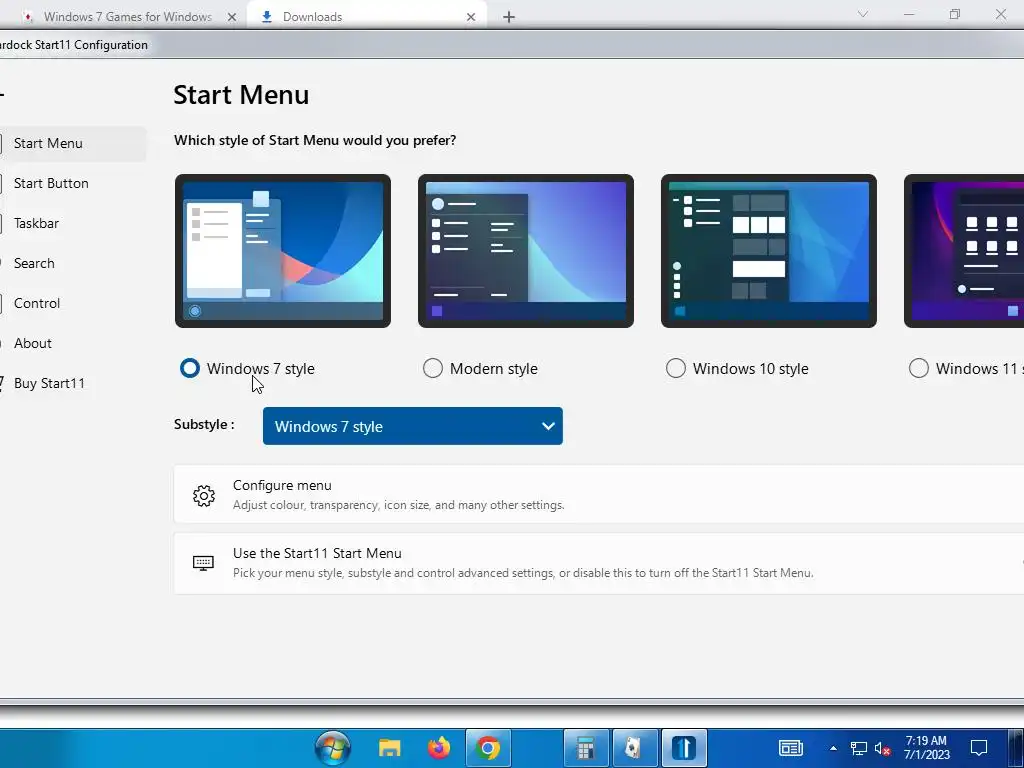Viewport: 1024px width, 768px height.
Task: Open the notification center icon
Action: coord(979,748)
